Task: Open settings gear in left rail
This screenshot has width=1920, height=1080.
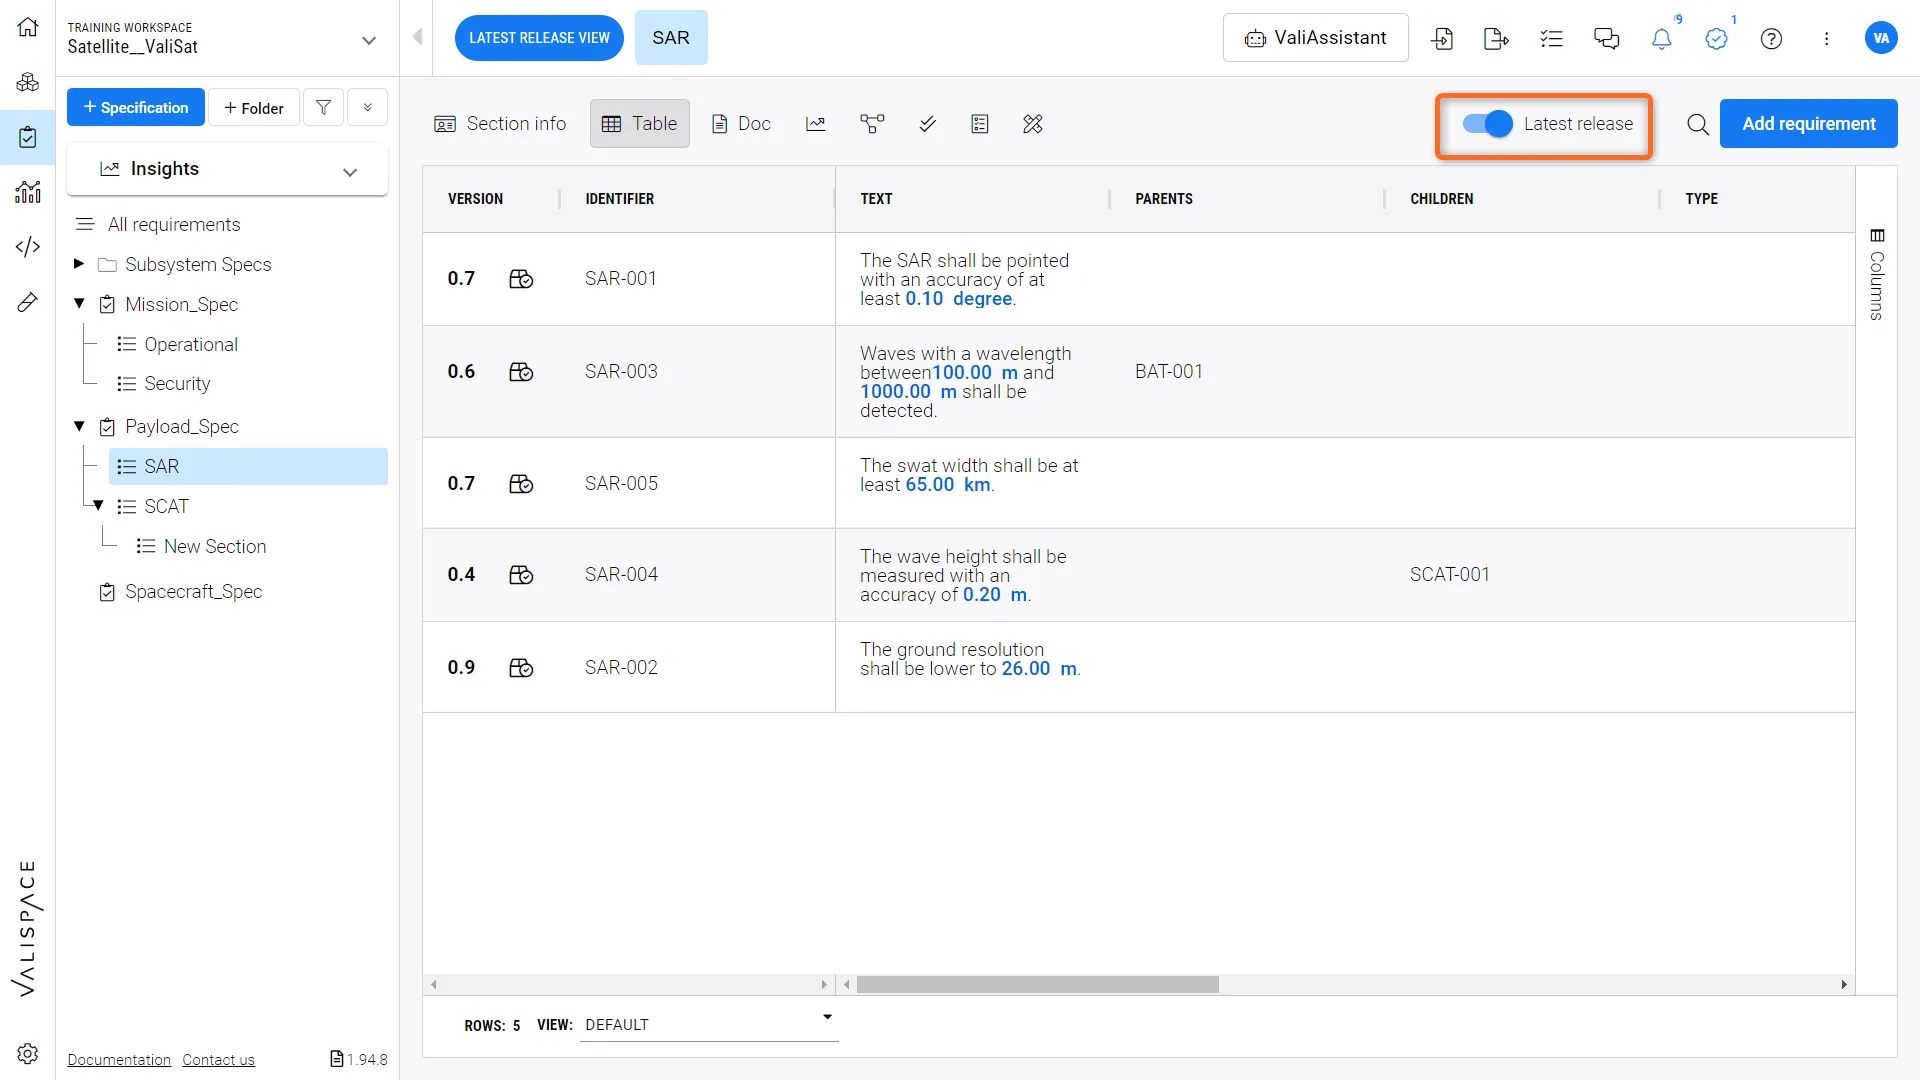Action: (28, 1053)
